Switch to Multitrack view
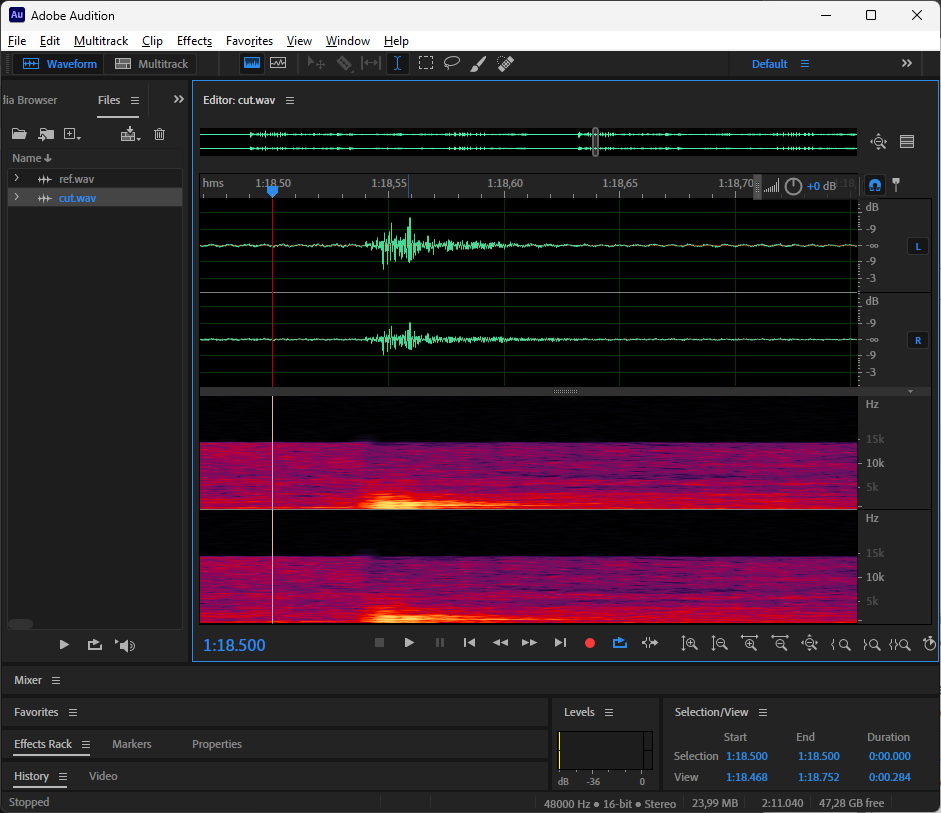This screenshot has height=813, width=941. [x=151, y=64]
